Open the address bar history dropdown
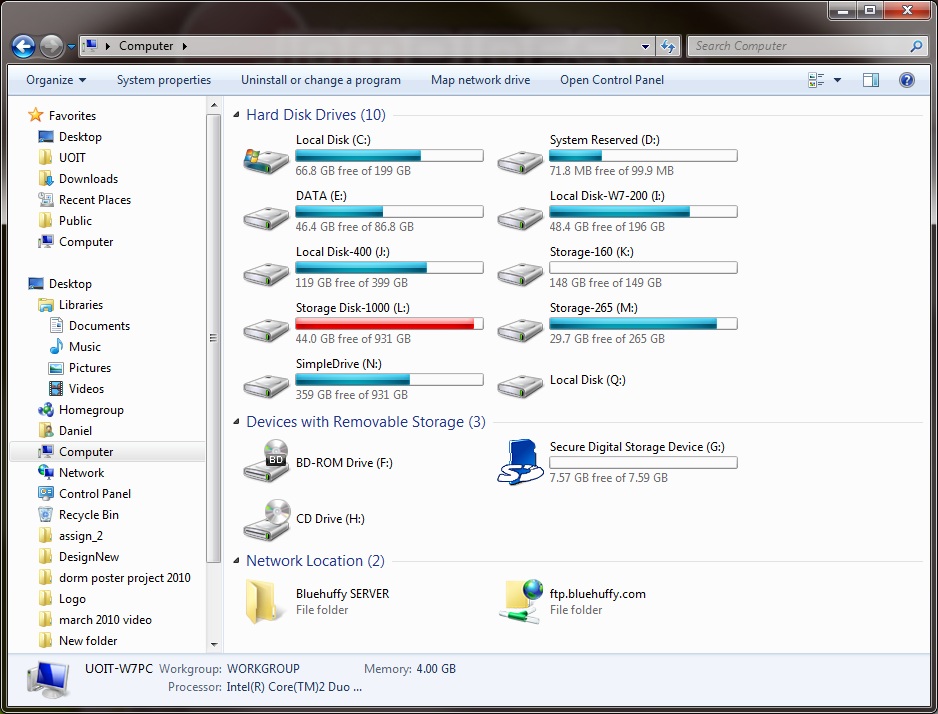This screenshot has height=714, width=938. pyautogui.click(x=645, y=46)
